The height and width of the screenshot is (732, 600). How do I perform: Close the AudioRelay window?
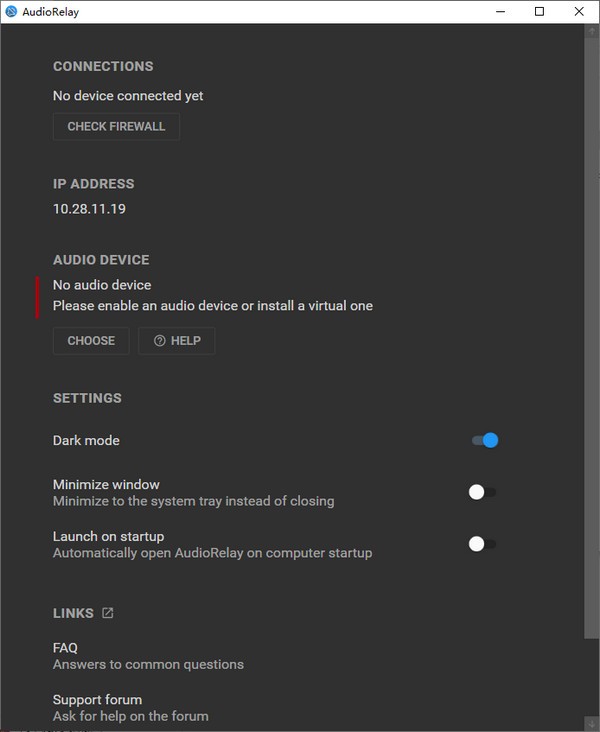click(x=581, y=12)
